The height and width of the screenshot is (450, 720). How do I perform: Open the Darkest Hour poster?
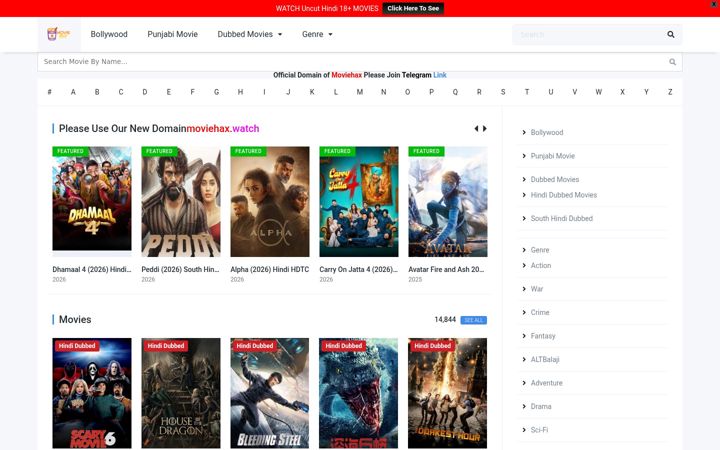click(x=448, y=393)
